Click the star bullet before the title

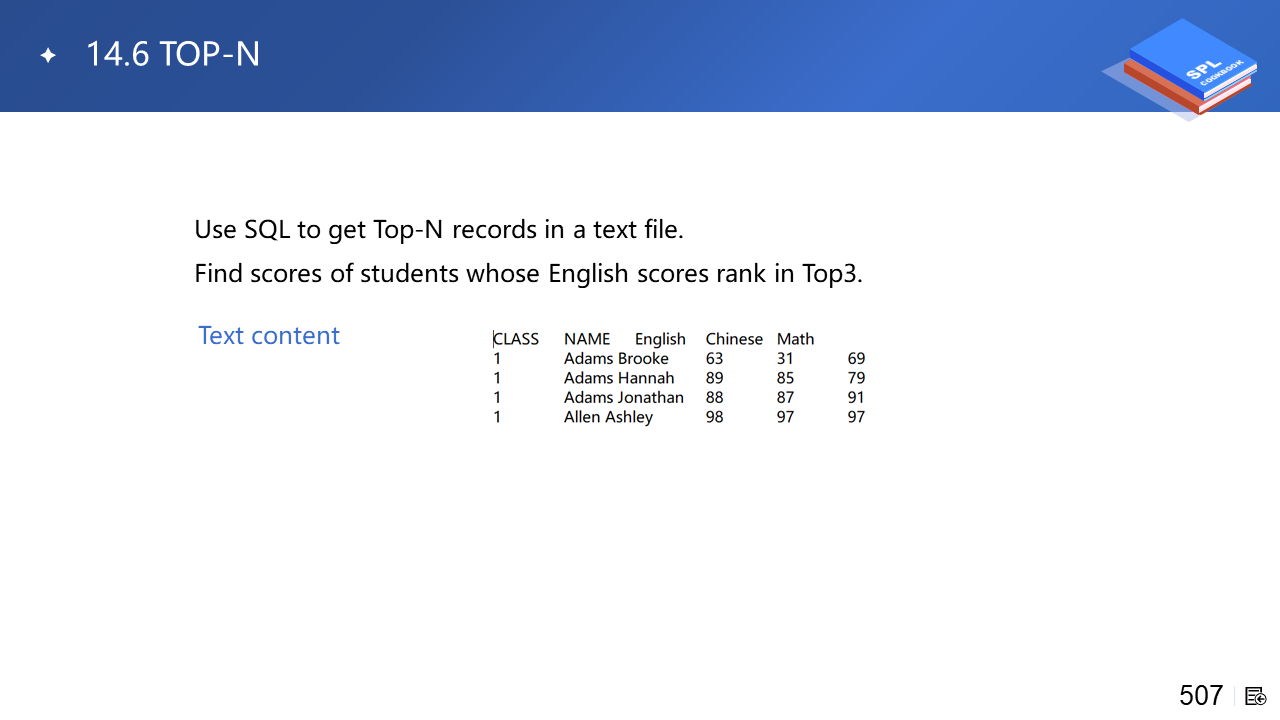(x=48, y=56)
